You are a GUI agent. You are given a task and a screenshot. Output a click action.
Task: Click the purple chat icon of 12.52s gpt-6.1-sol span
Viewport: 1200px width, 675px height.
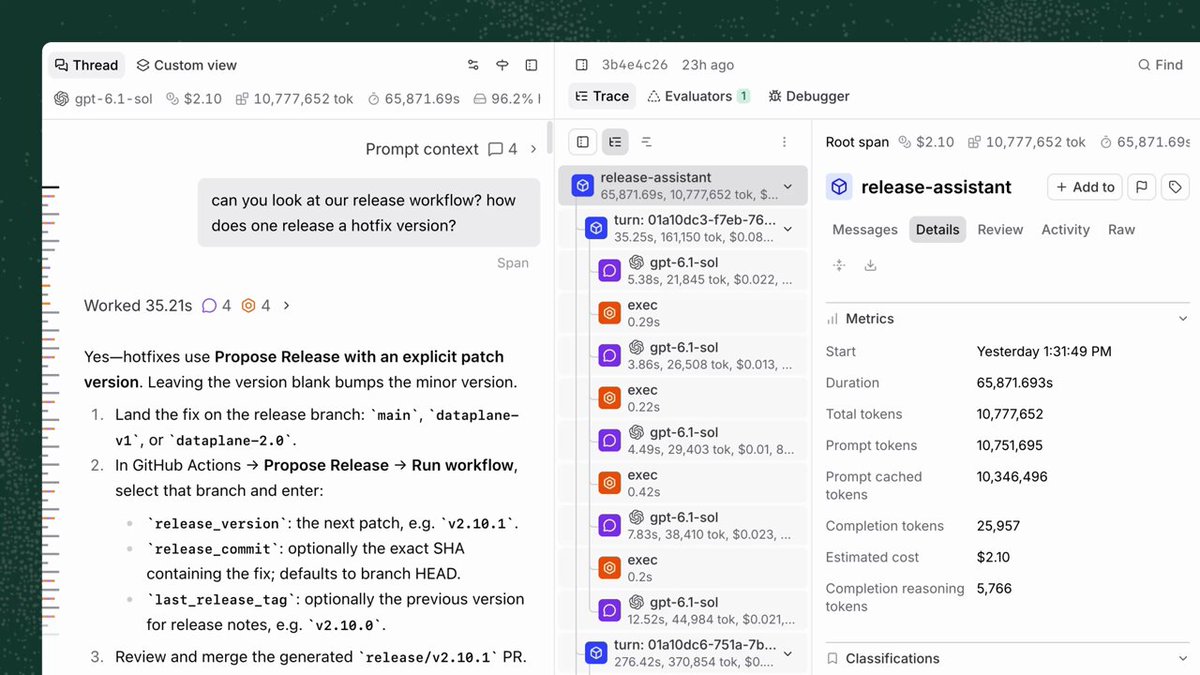pyautogui.click(x=610, y=610)
